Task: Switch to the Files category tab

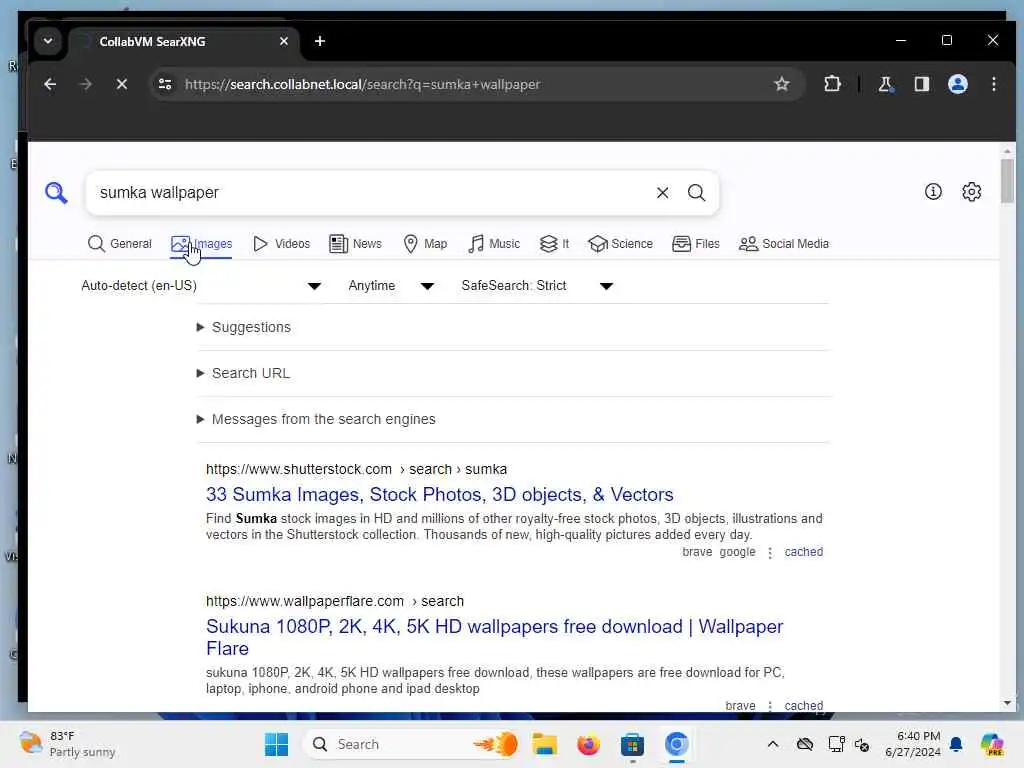Action: click(696, 244)
